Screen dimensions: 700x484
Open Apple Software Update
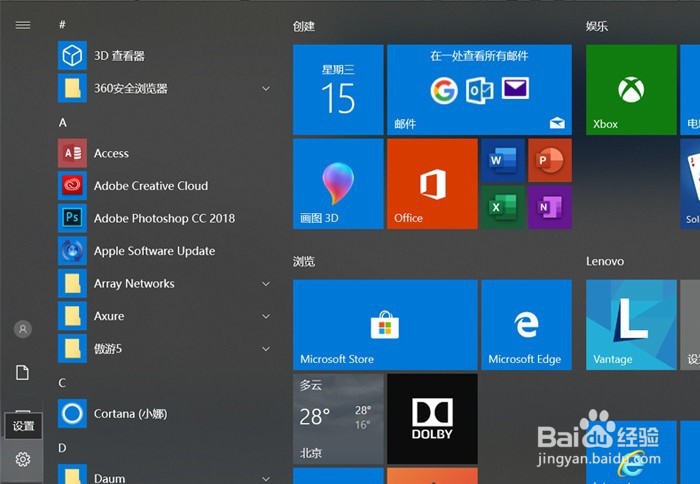(x=165, y=251)
